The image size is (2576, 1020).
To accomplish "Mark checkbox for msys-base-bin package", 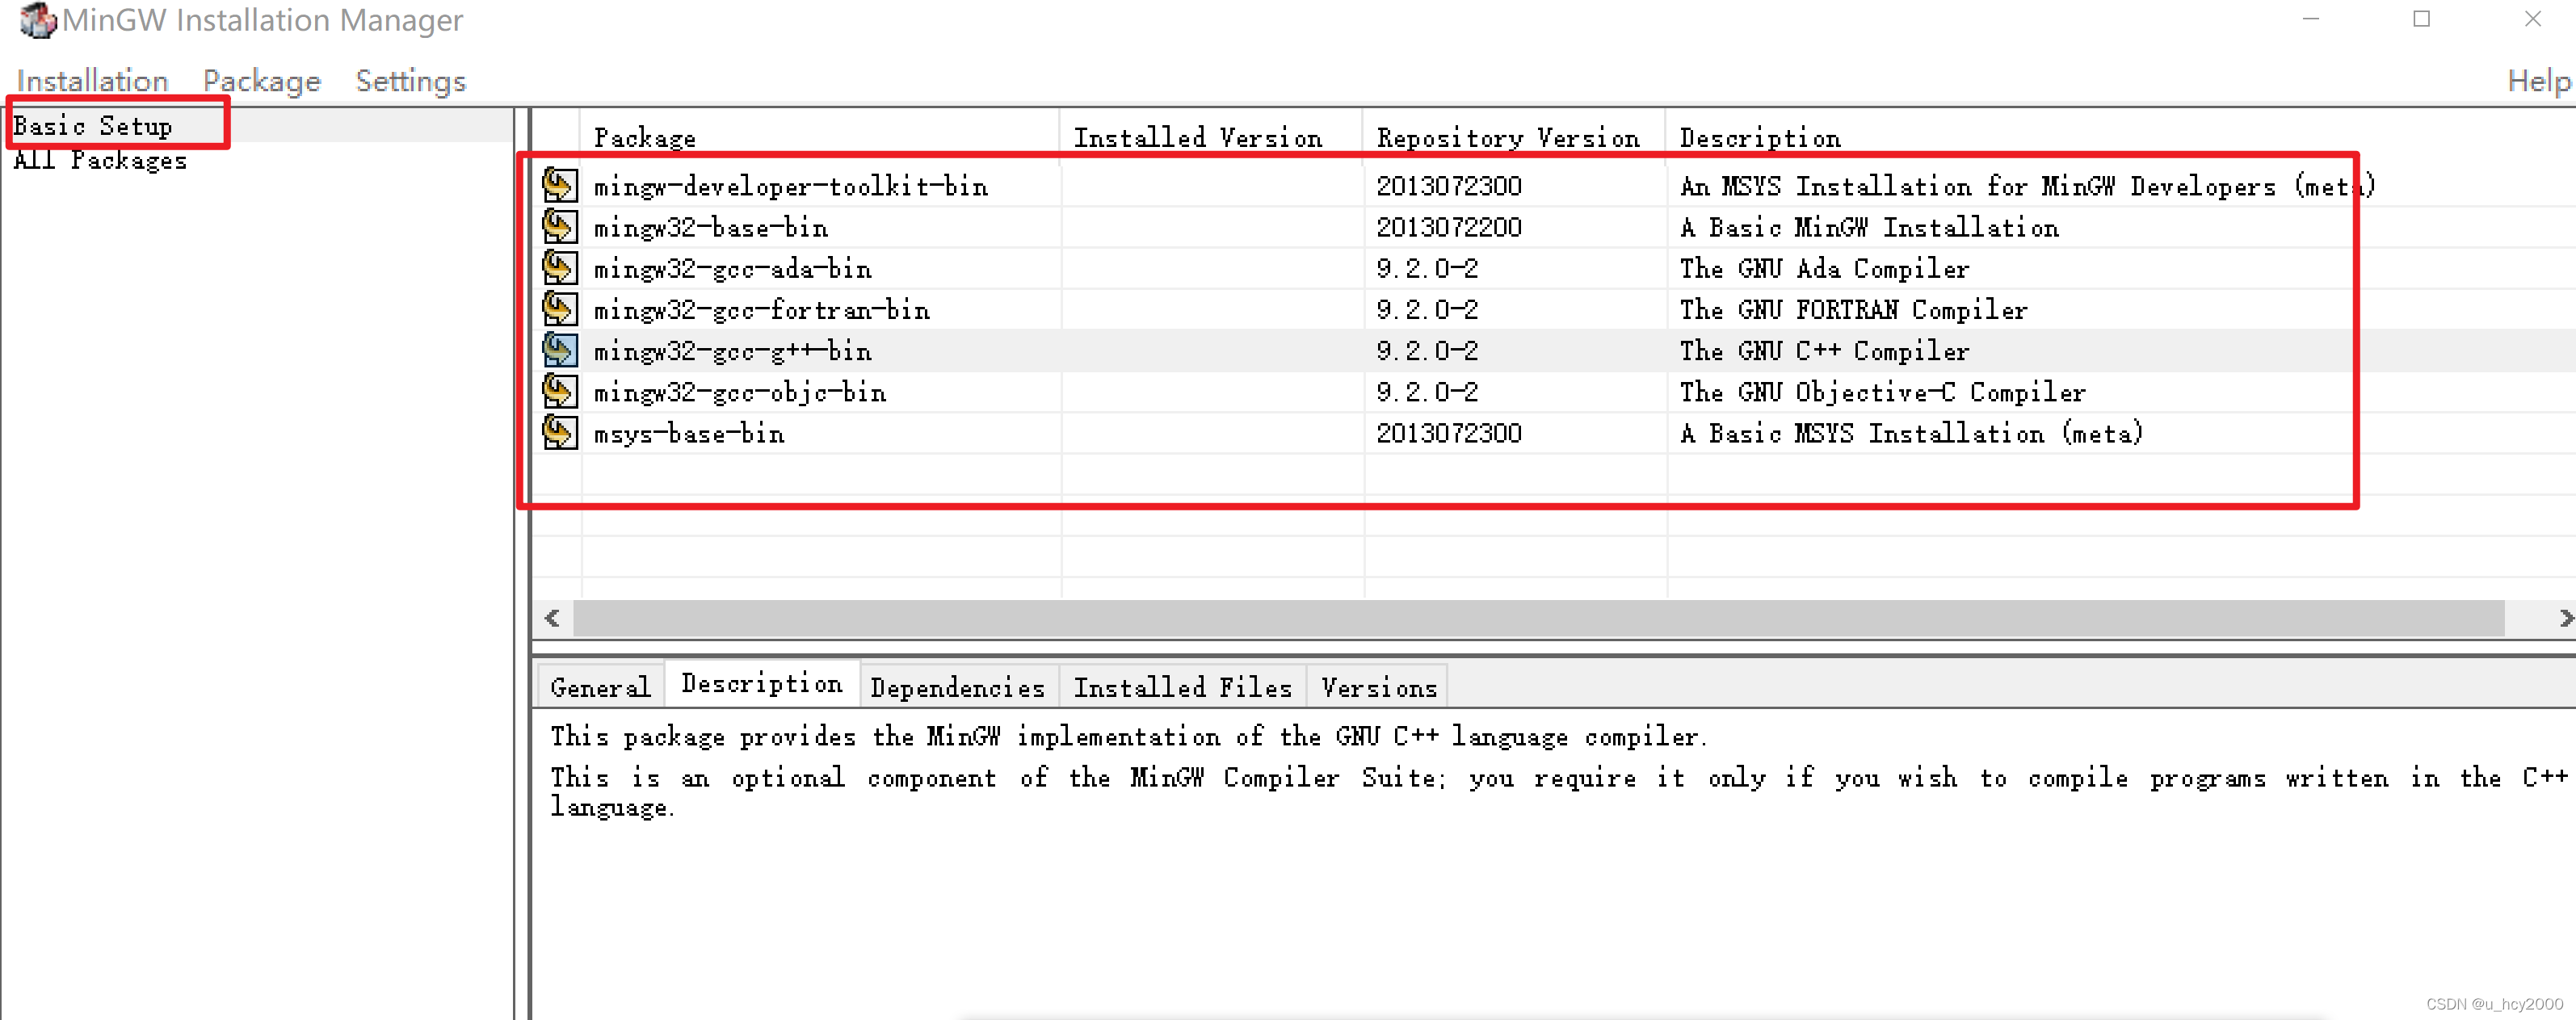I will click(560, 432).
